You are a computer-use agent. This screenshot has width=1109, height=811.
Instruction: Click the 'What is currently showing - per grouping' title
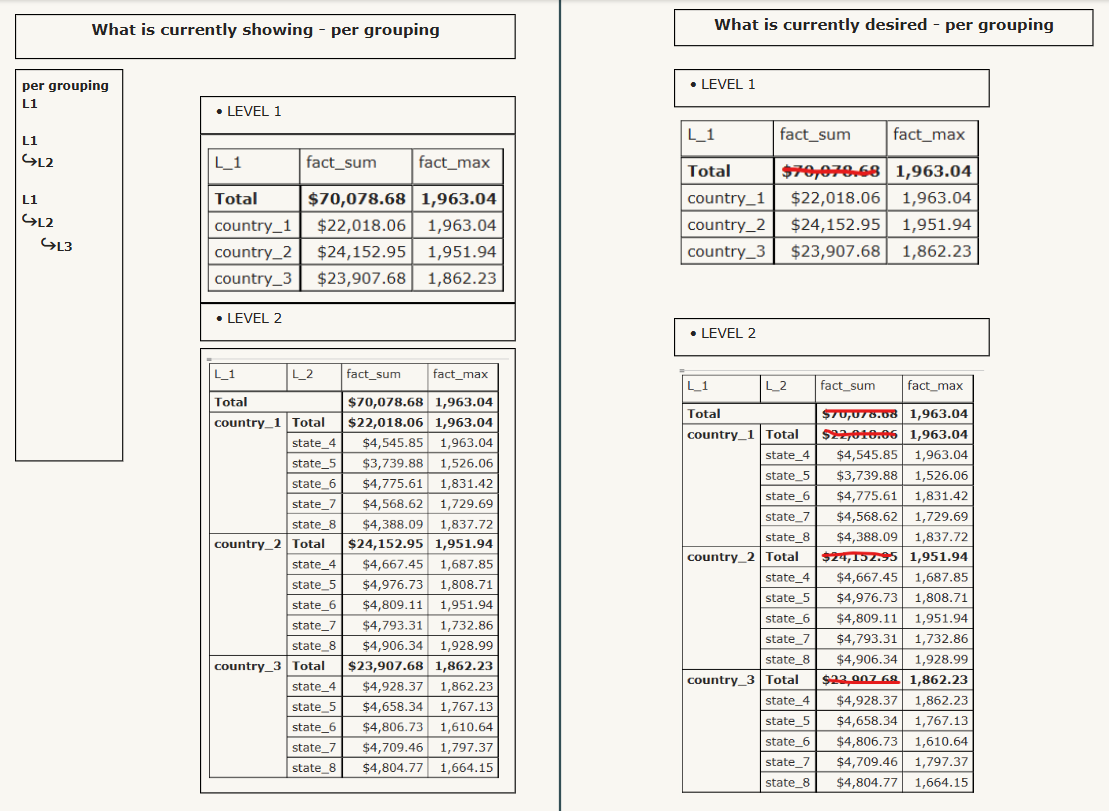265,30
